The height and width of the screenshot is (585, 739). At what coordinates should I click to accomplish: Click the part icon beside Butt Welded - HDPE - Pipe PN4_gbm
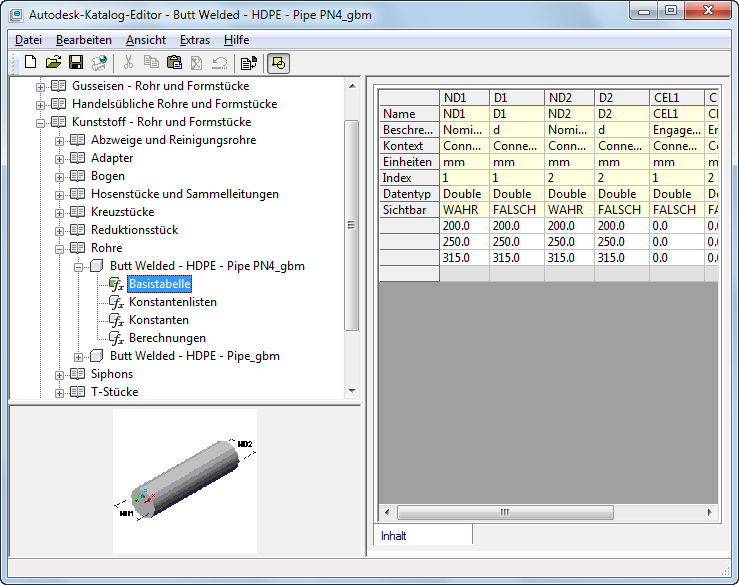click(x=97, y=266)
